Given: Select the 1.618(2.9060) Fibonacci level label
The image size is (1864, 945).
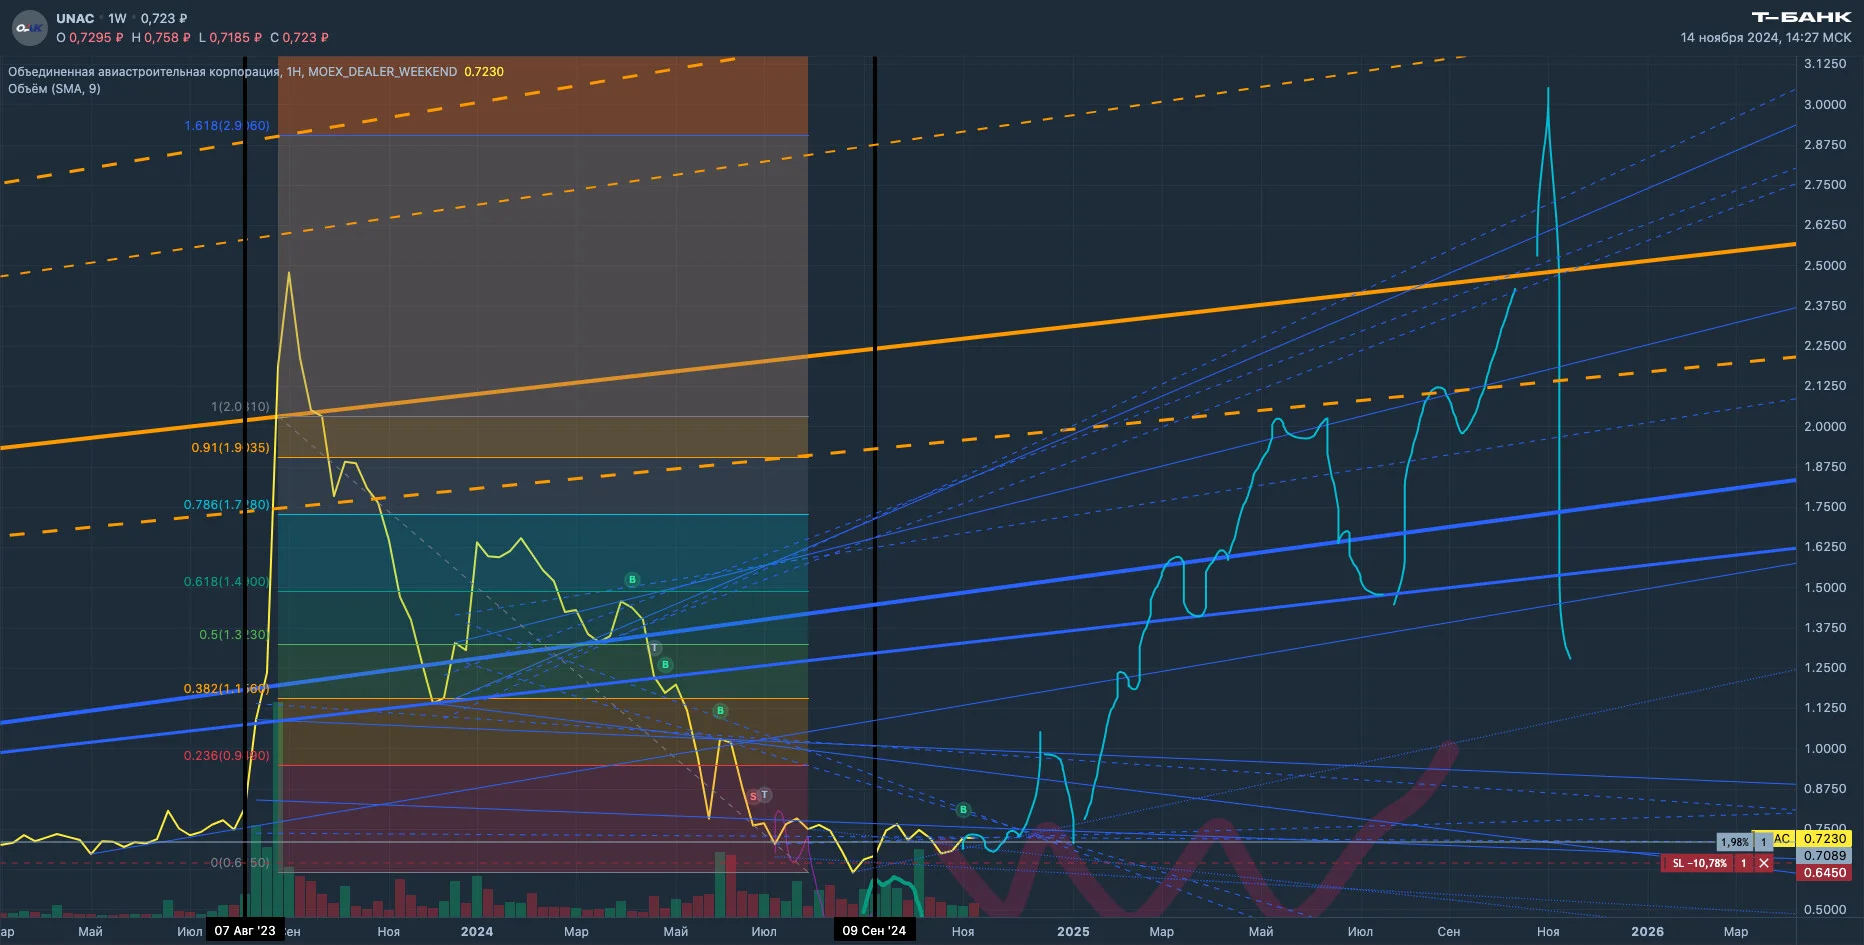Looking at the screenshot, I should point(227,126).
